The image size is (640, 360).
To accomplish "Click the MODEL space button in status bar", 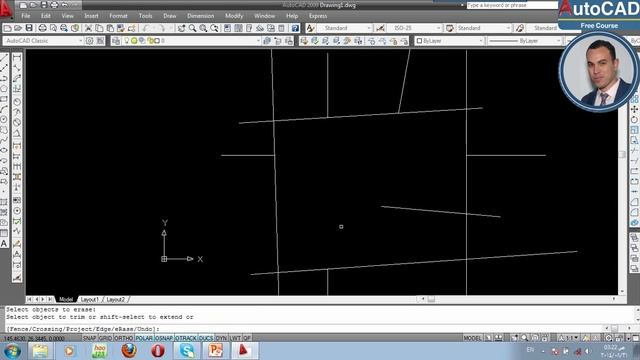I will coord(472,338).
